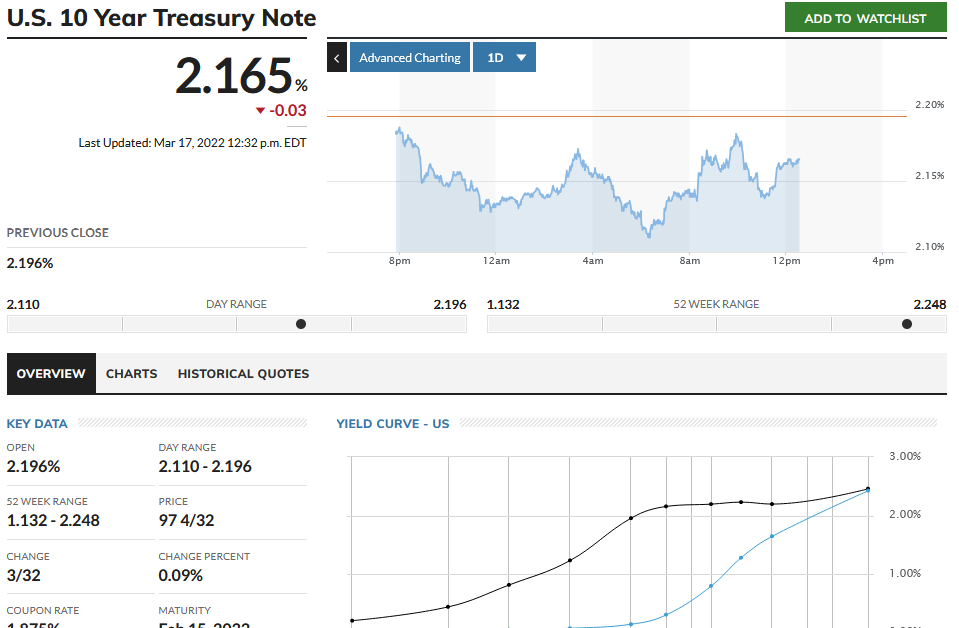
Task: Click the -0.03 change figure
Action: coord(288,111)
